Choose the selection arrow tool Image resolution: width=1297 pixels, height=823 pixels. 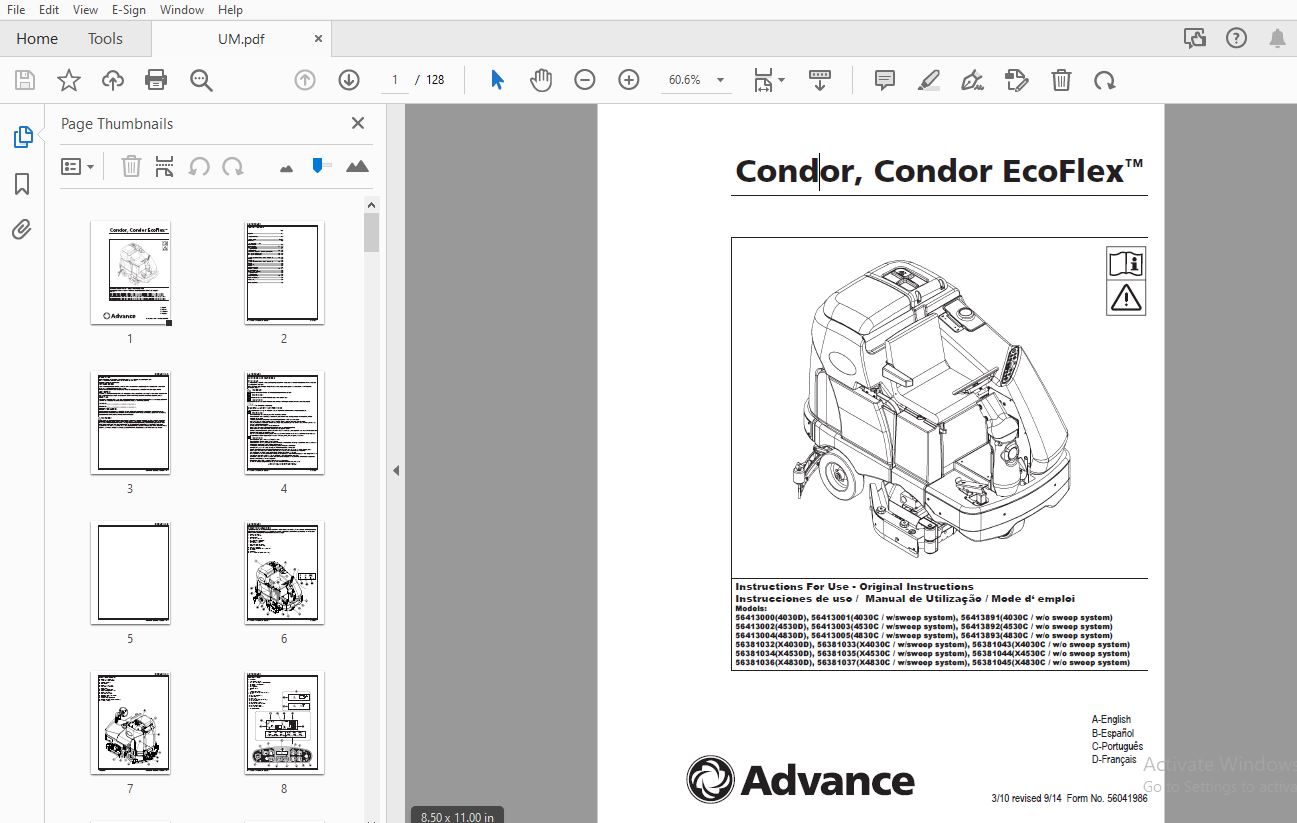pos(497,80)
